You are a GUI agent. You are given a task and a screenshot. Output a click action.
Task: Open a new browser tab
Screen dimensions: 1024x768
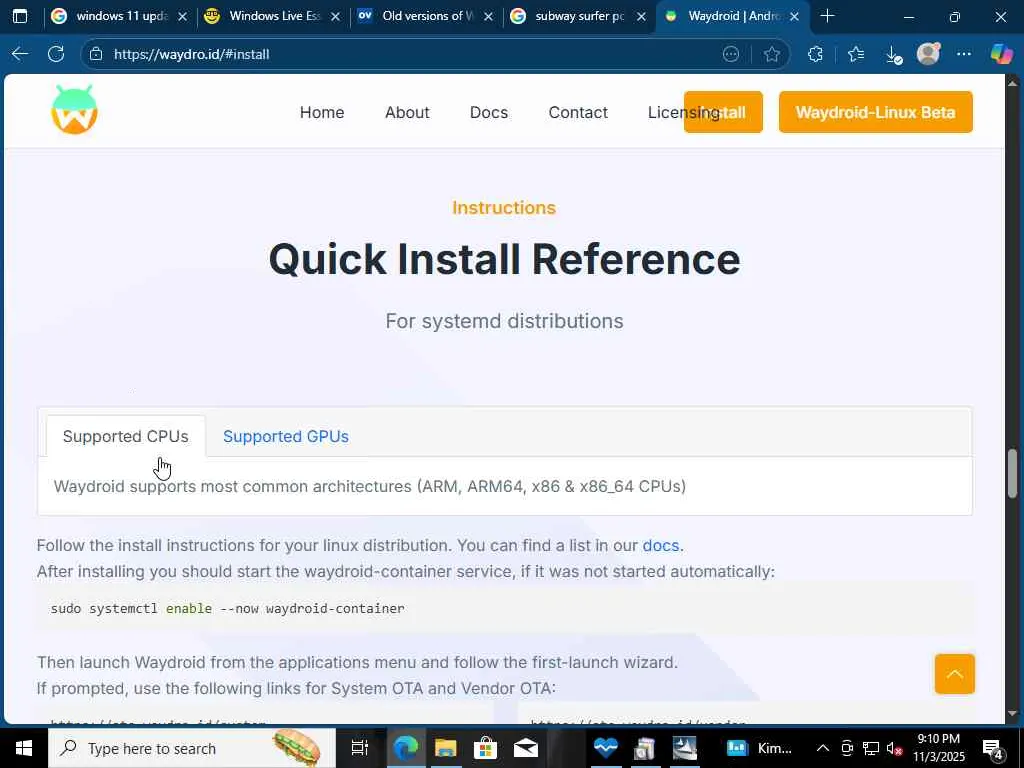pyautogui.click(x=827, y=16)
